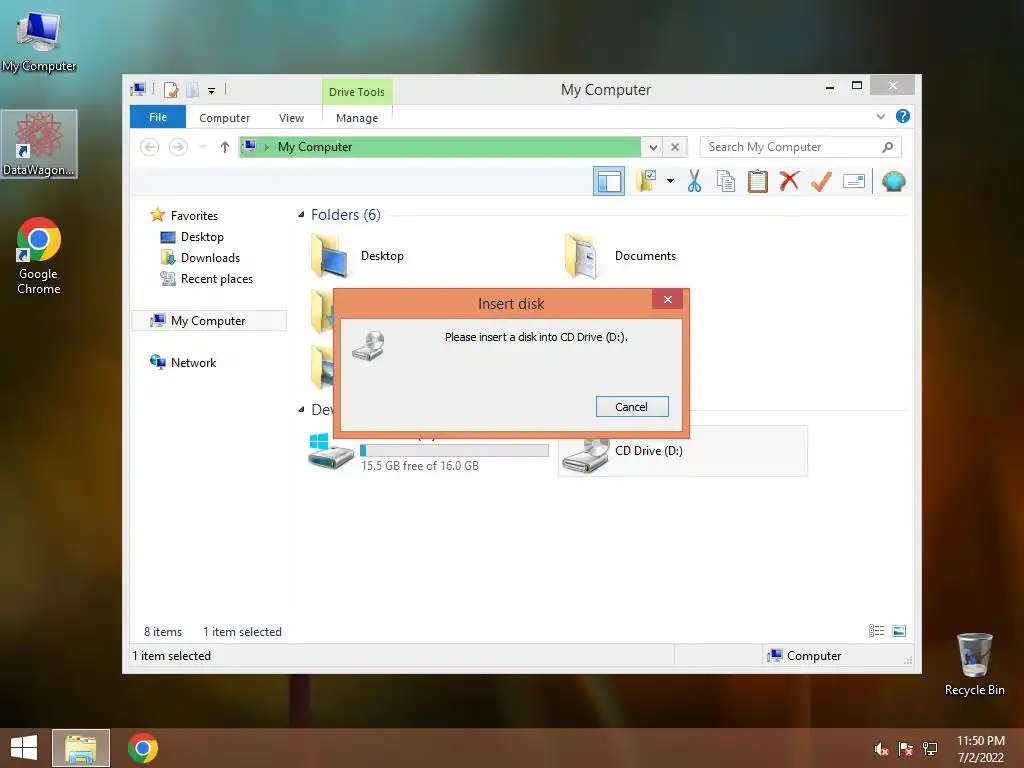Select Network in navigation pane
The image size is (1024, 768).
(193, 362)
